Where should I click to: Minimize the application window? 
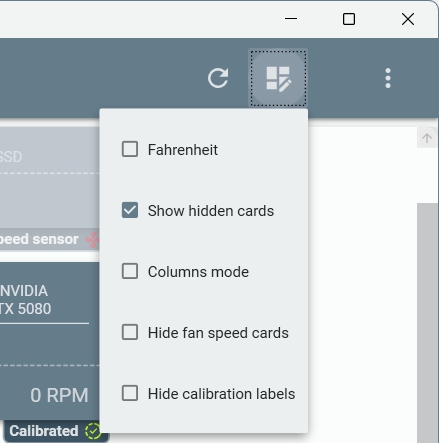pyautogui.click(x=291, y=19)
